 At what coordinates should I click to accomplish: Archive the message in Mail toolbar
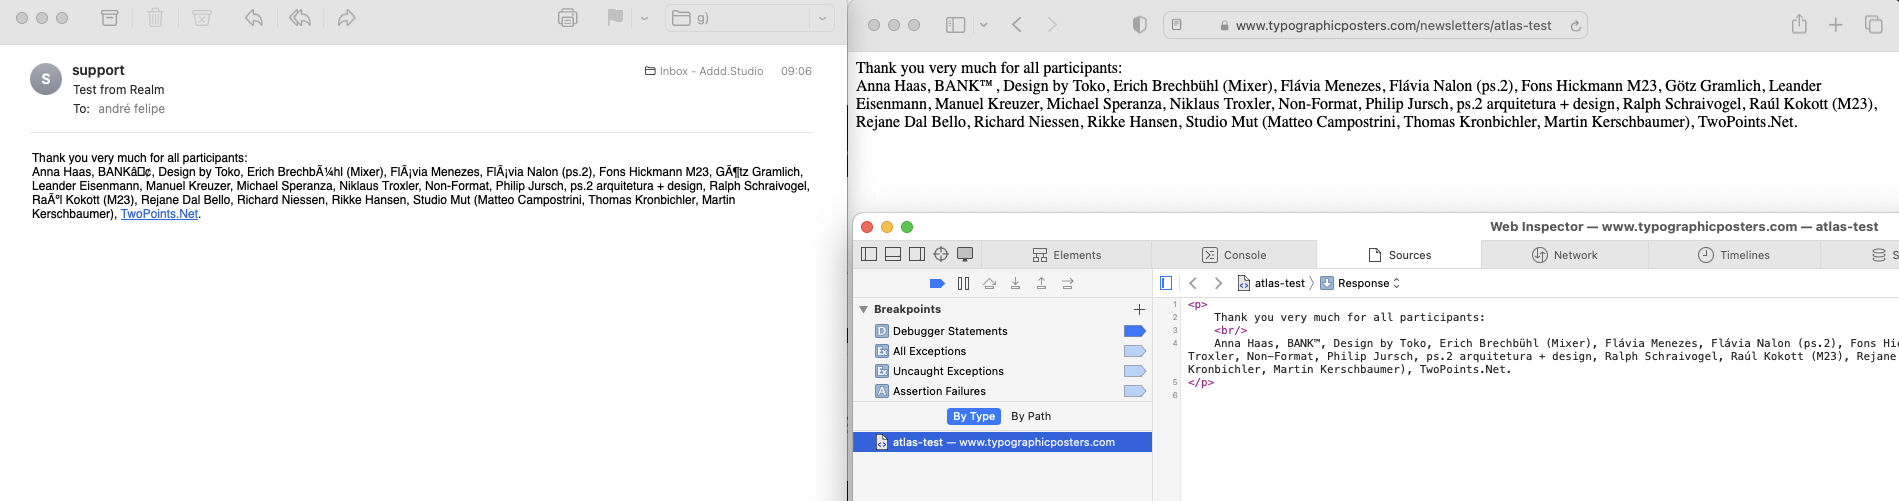[x=110, y=18]
